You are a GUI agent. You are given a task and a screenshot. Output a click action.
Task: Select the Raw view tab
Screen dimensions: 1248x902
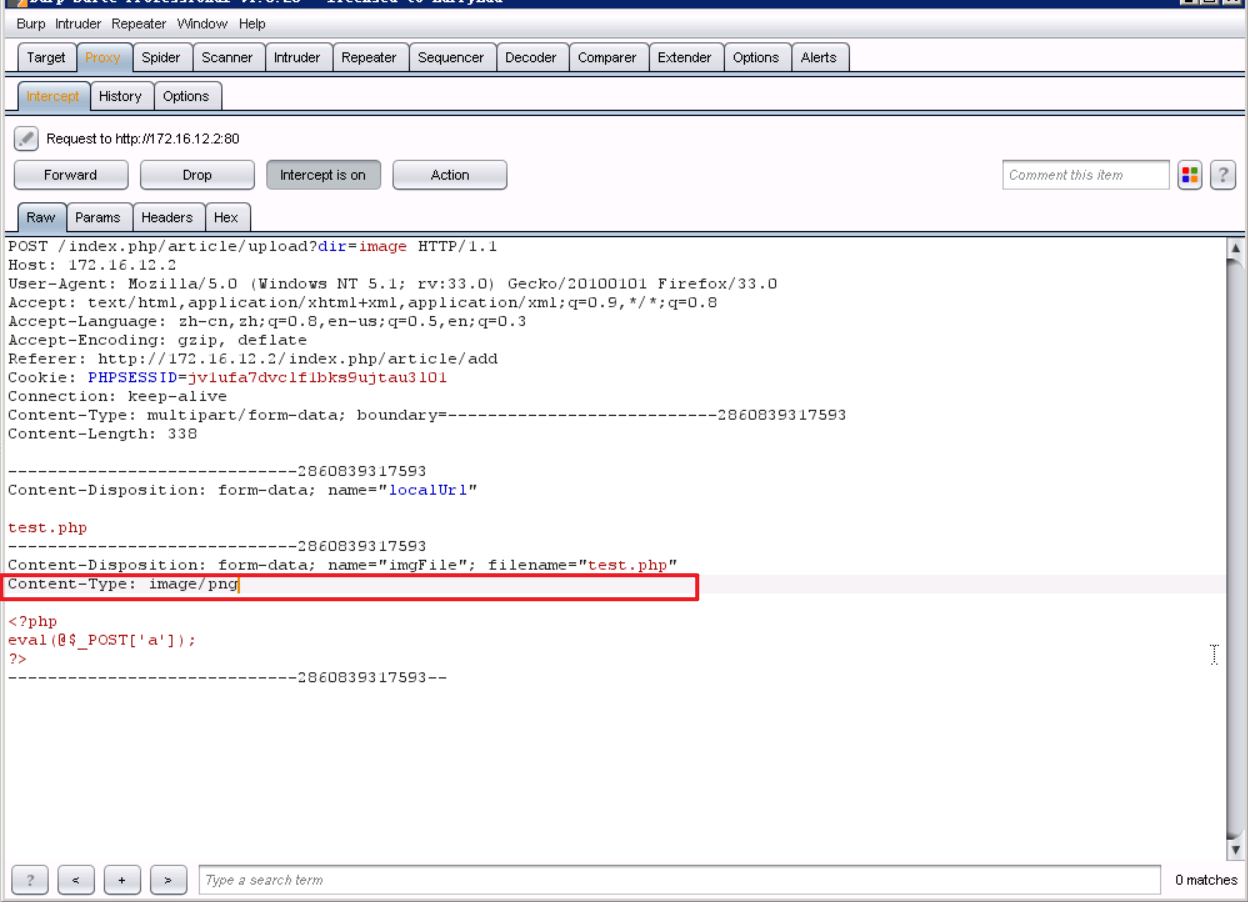(41, 217)
